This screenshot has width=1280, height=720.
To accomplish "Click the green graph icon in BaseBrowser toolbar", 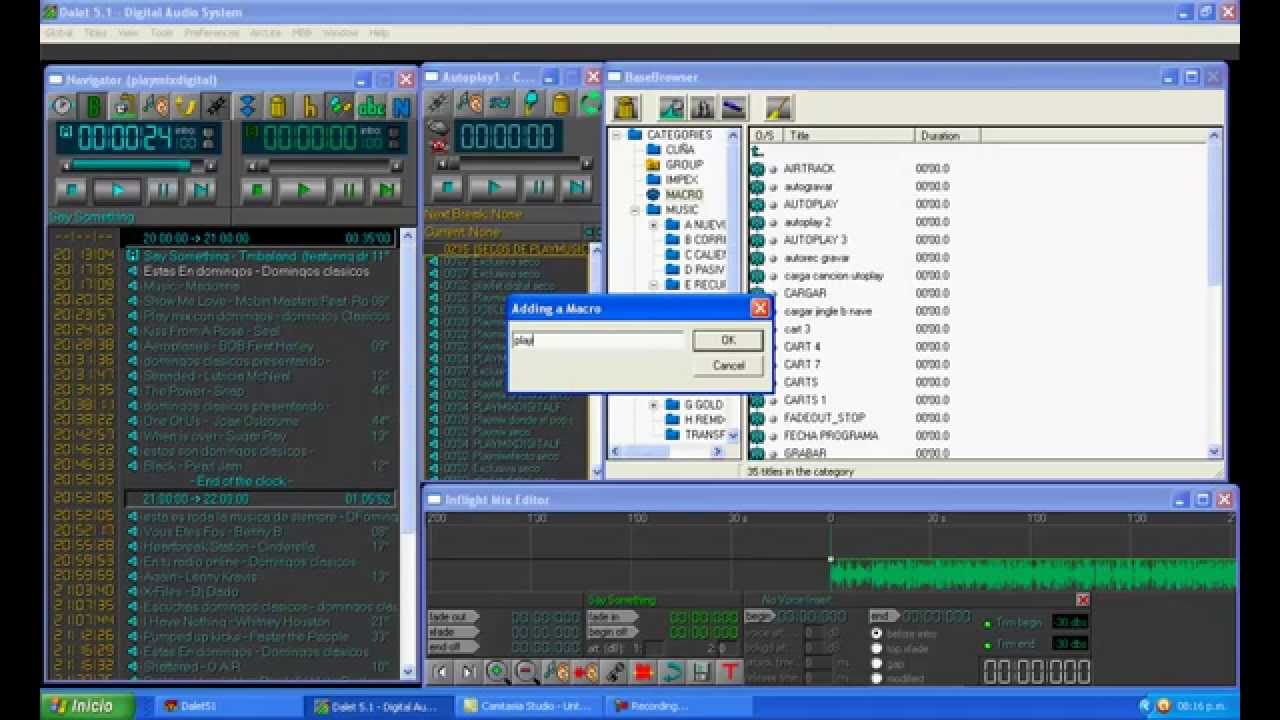I will (x=672, y=106).
